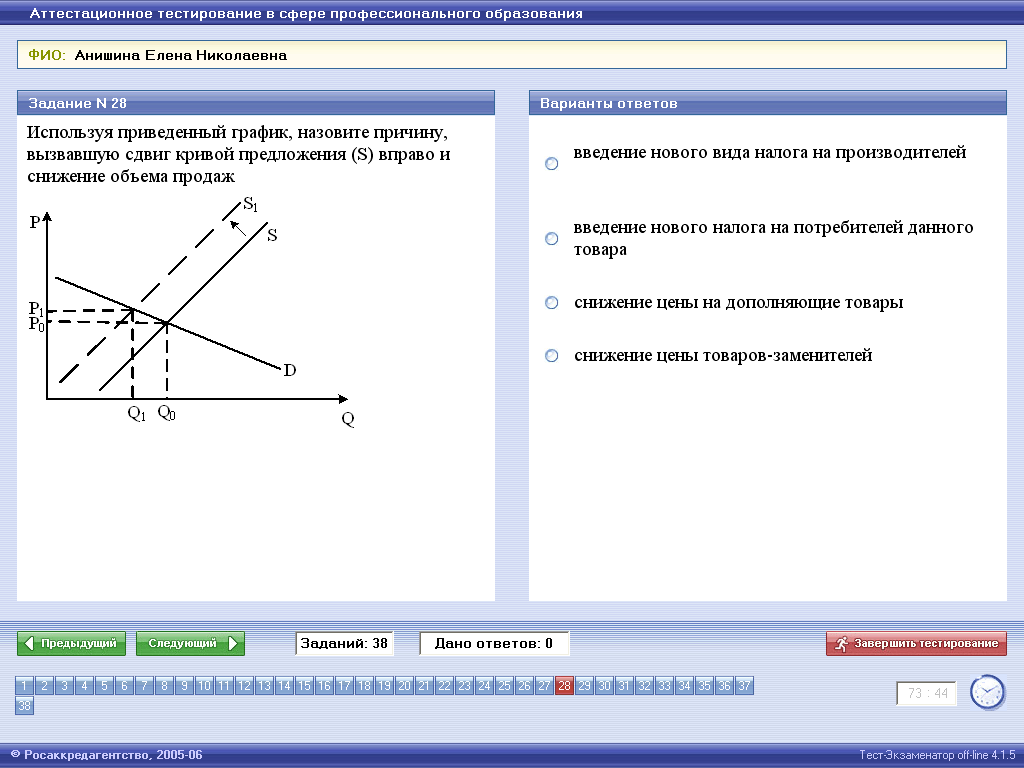Viewport: 1024px width, 768px height.
Task: Show question 31
Action: [624, 686]
